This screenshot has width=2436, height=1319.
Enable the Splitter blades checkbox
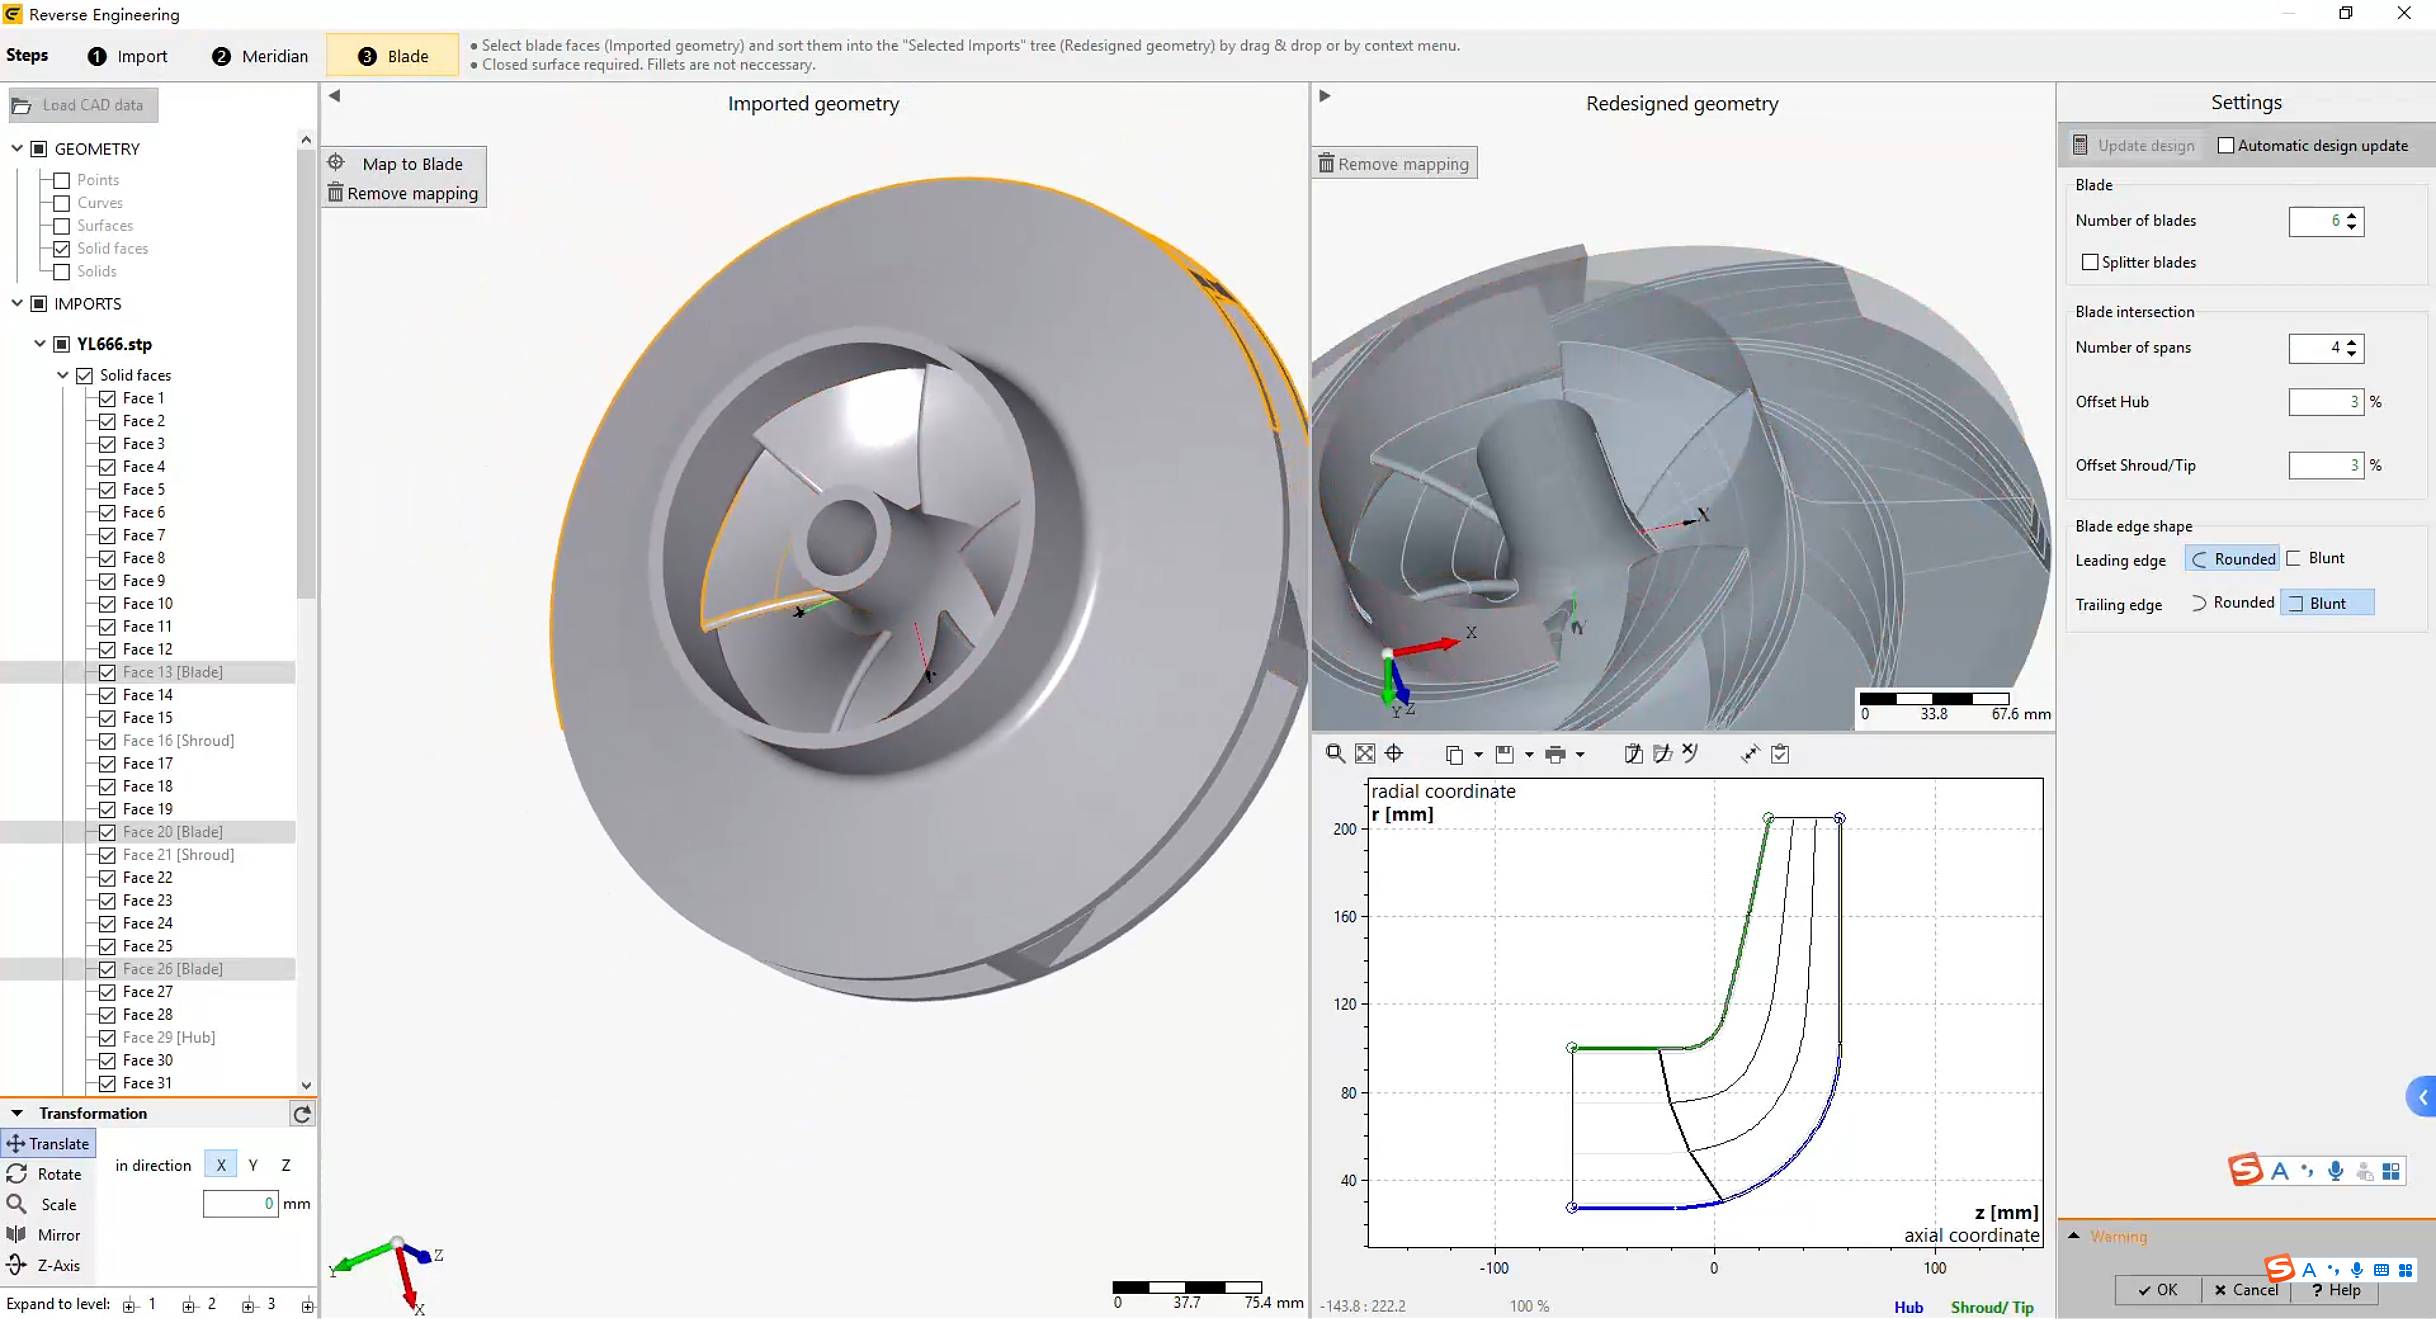point(2090,262)
